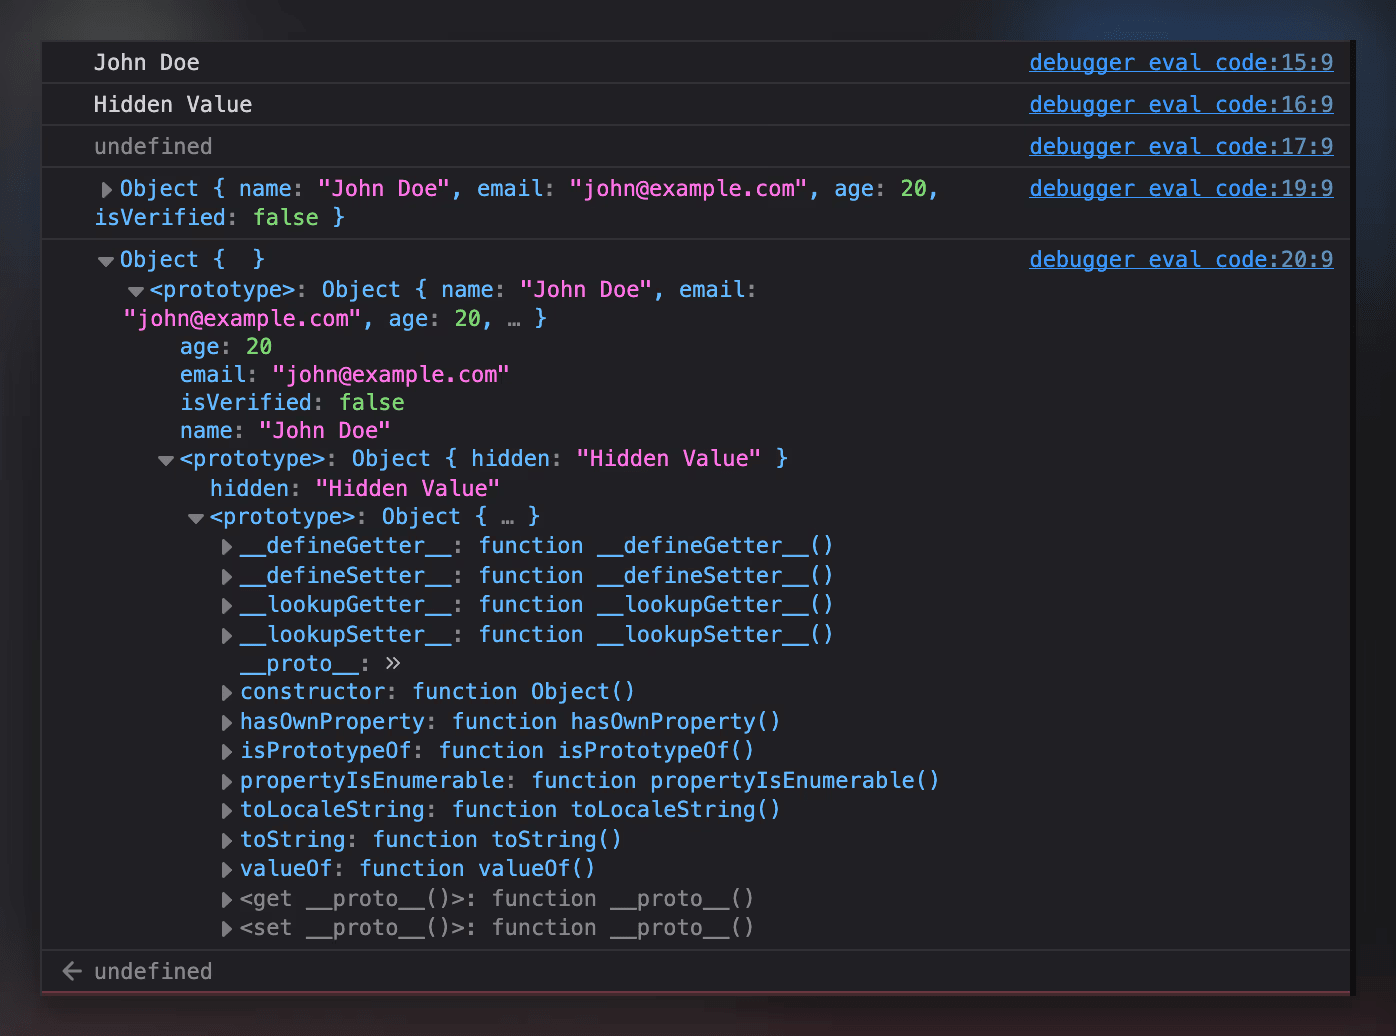Image resolution: width=1396 pixels, height=1036 pixels.
Task: Open the debugger eval code:17:9 source link
Action: (1180, 145)
